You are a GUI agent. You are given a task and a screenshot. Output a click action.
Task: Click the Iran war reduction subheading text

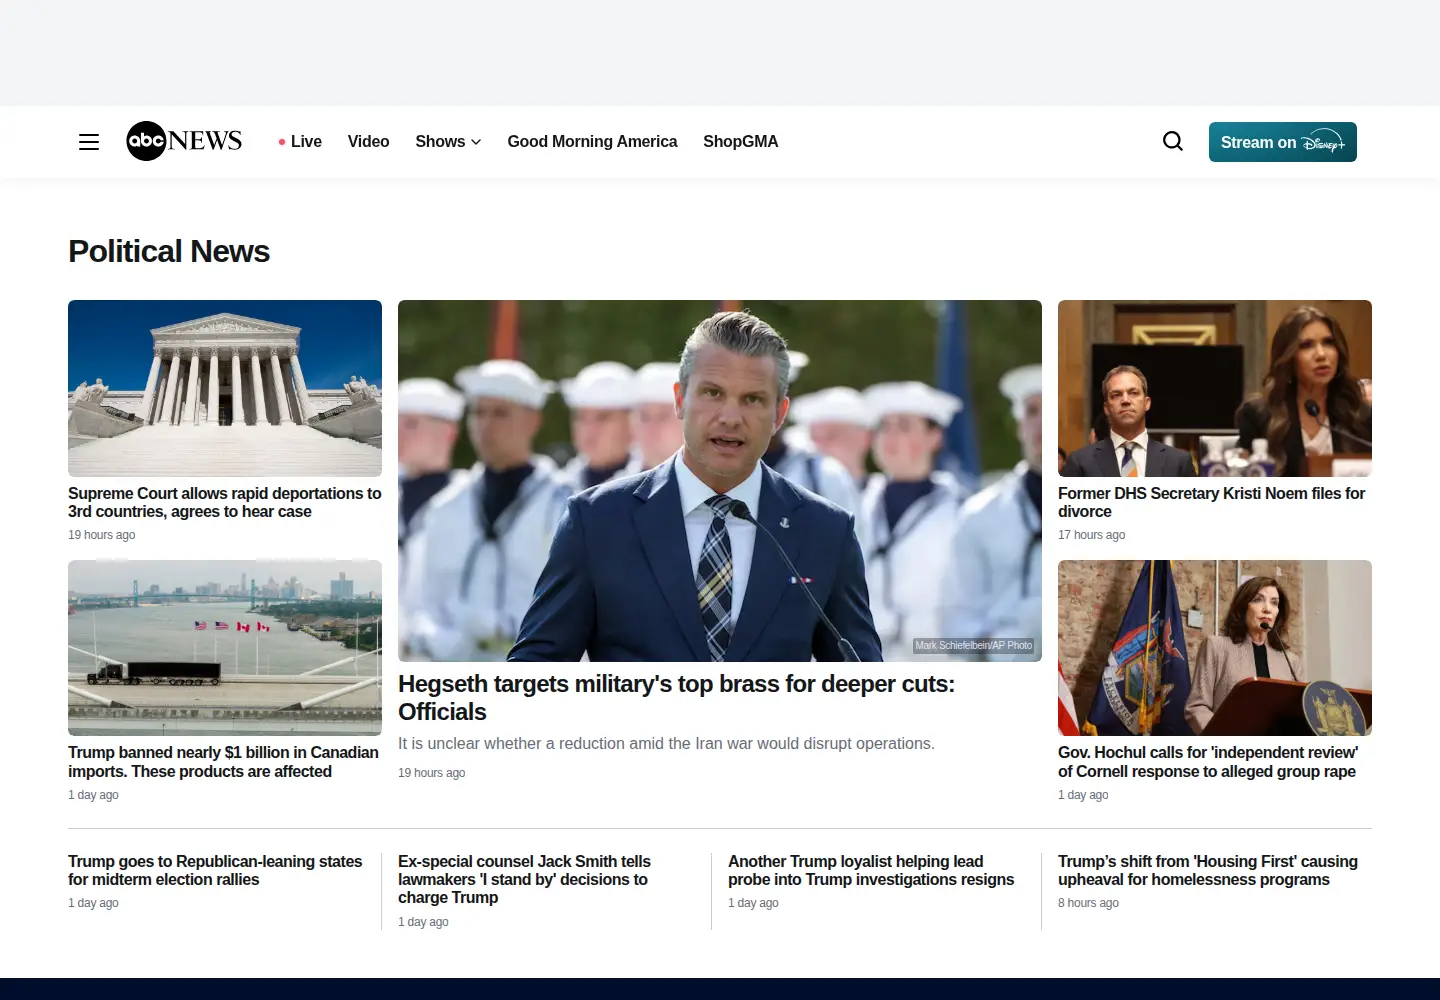[x=666, y=744]
